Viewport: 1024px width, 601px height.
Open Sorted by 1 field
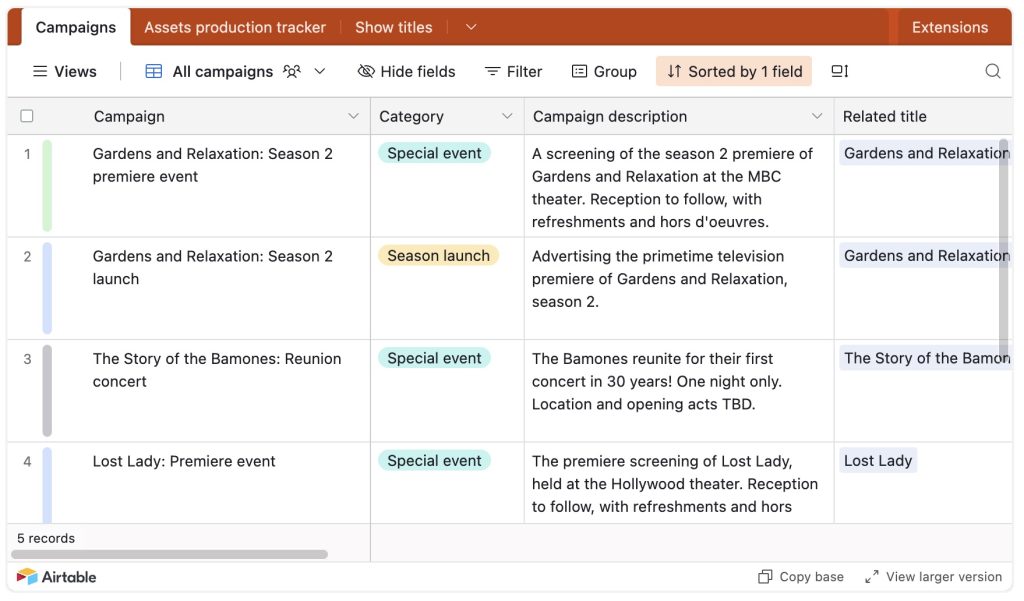(734, 71)
